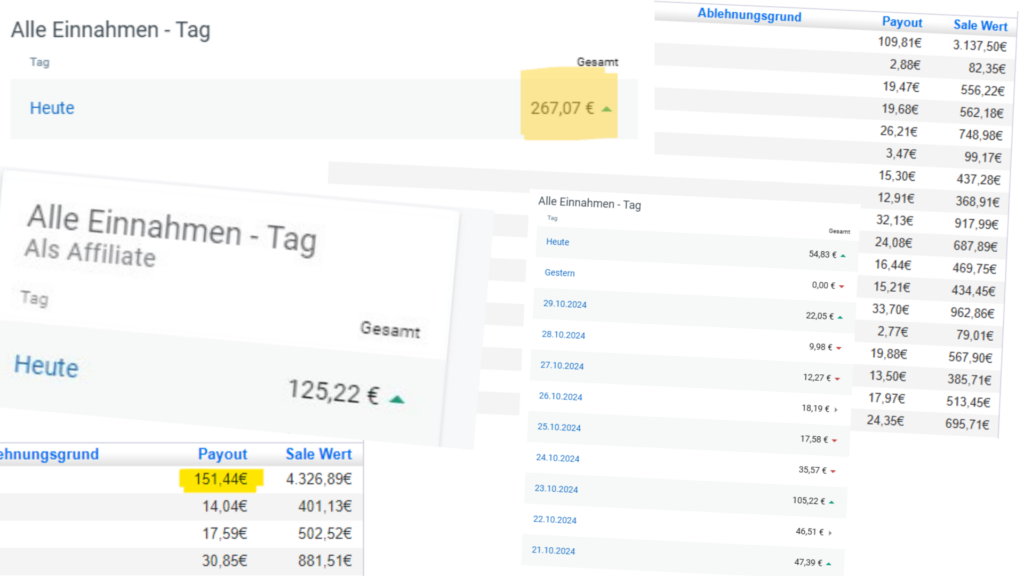This screenshot has height=576, width=1024.
Task: Open the 23.10.2024 day link
Action: click(556, 488)
